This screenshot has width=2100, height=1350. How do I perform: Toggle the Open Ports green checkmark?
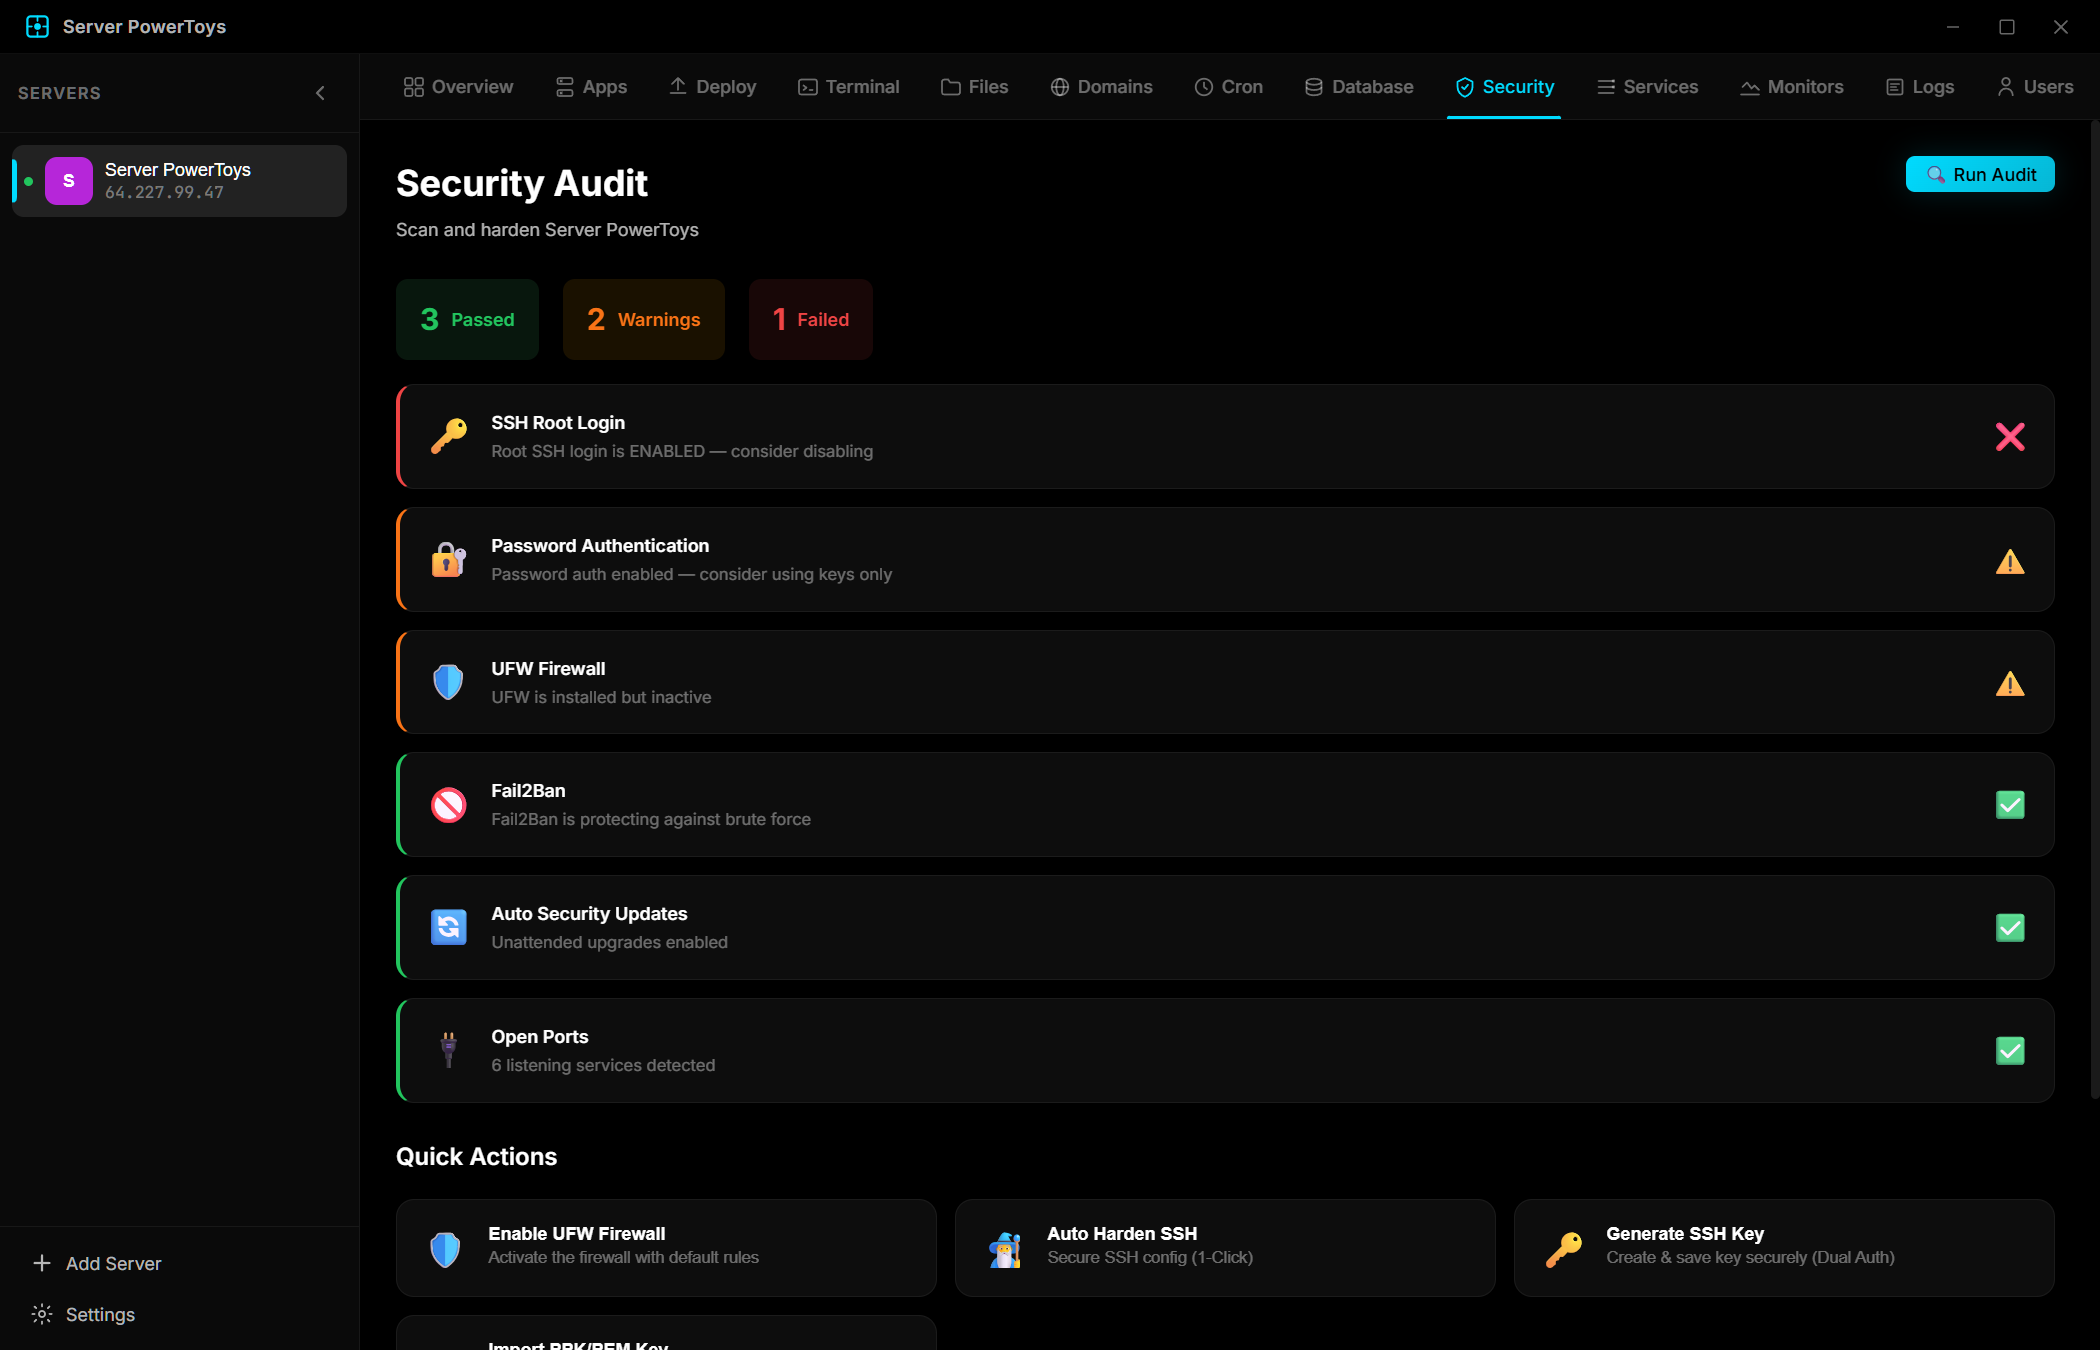[2010, 1050]
